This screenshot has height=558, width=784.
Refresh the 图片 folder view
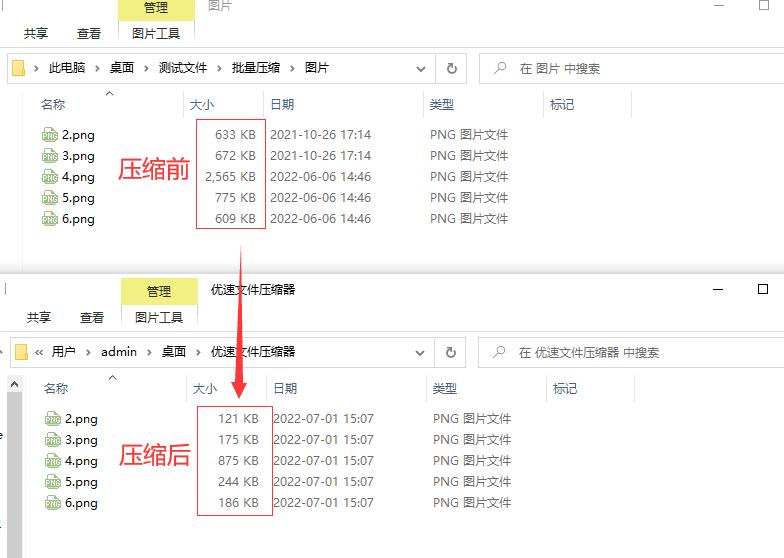pos(452,68)
